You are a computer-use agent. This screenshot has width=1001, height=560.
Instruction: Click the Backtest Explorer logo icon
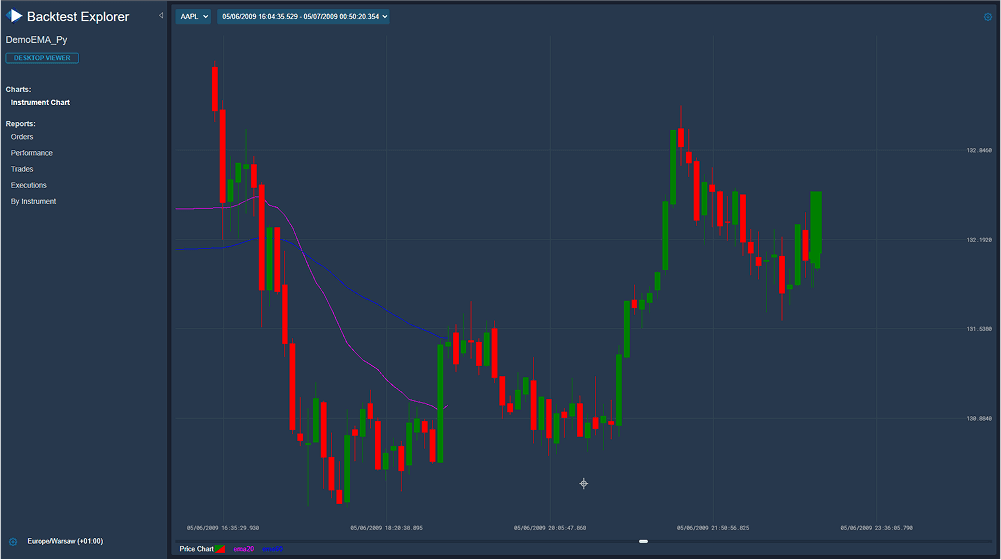pos(15,16)
